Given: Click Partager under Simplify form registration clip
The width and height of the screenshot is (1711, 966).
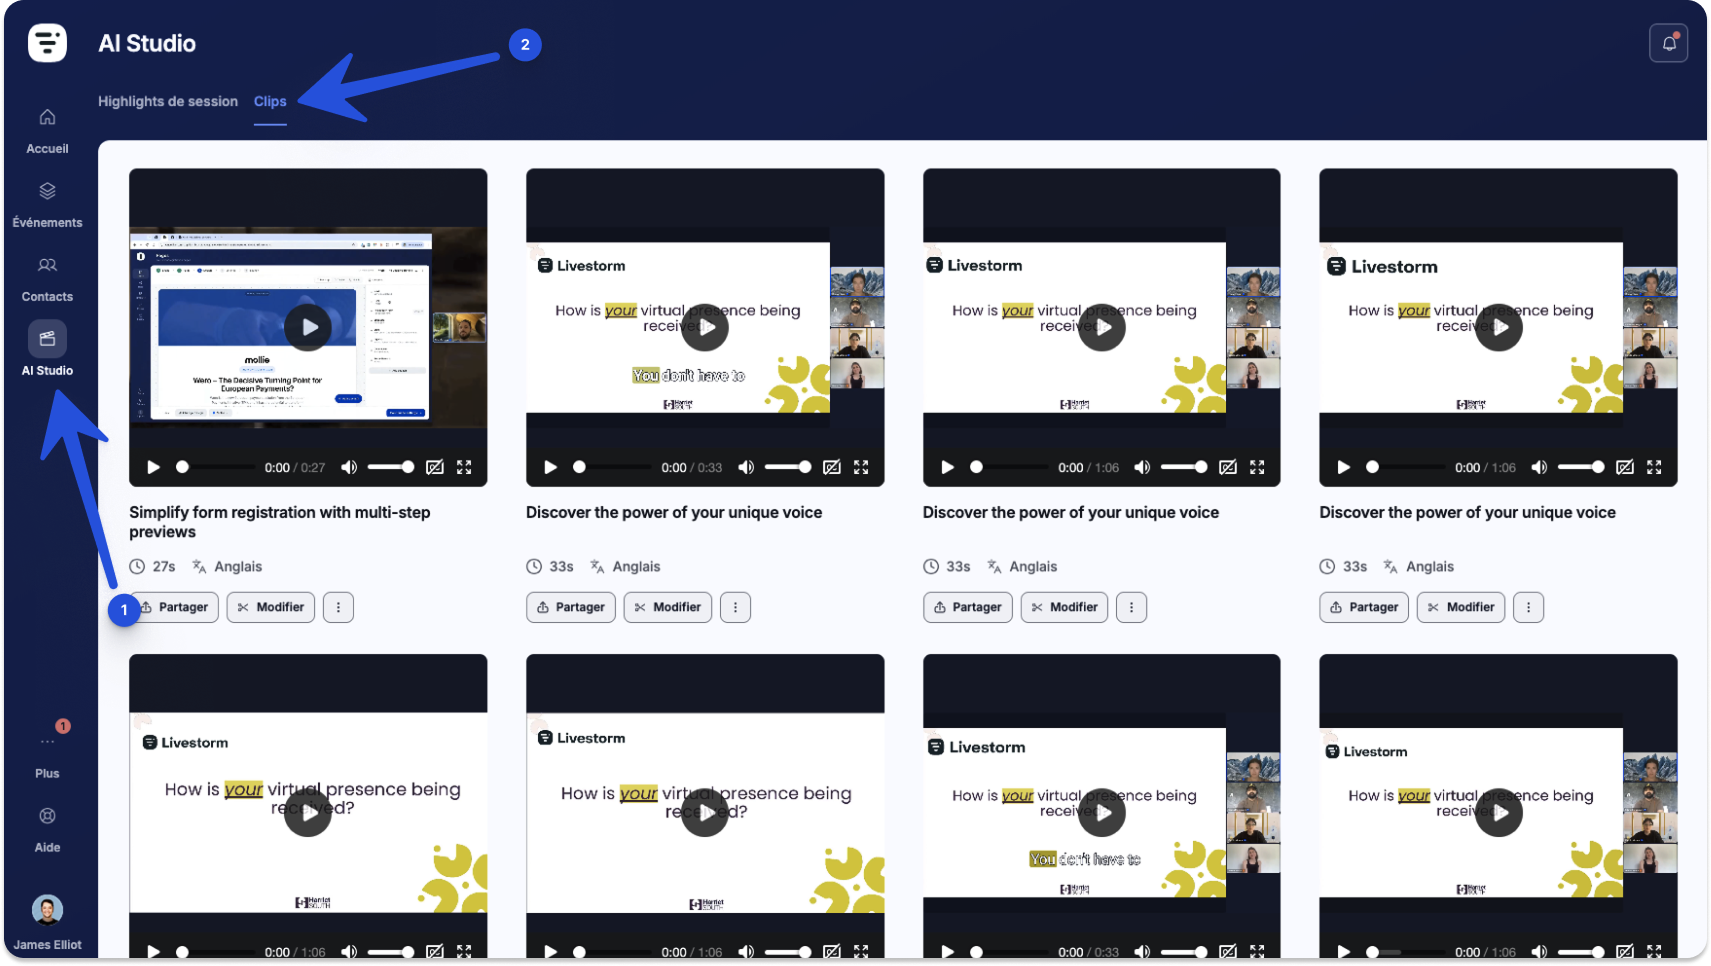Looking at the screenshot, I should (174, 607).
